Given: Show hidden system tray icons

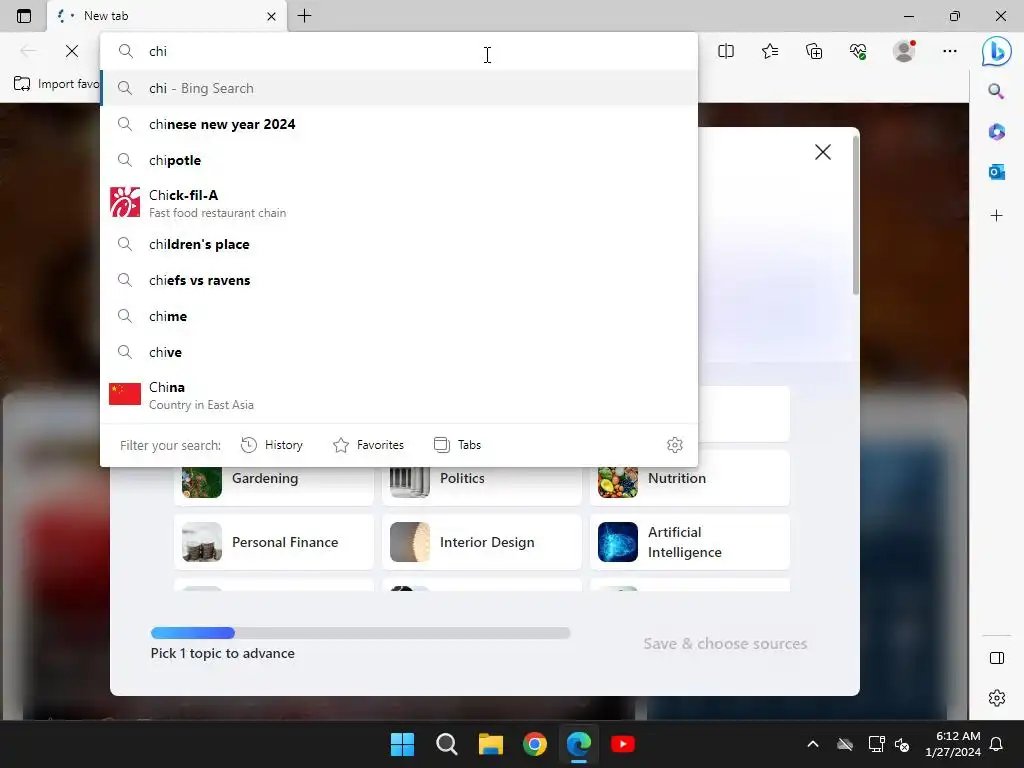Looking at the screenshot, I should [x=813, y=744].
